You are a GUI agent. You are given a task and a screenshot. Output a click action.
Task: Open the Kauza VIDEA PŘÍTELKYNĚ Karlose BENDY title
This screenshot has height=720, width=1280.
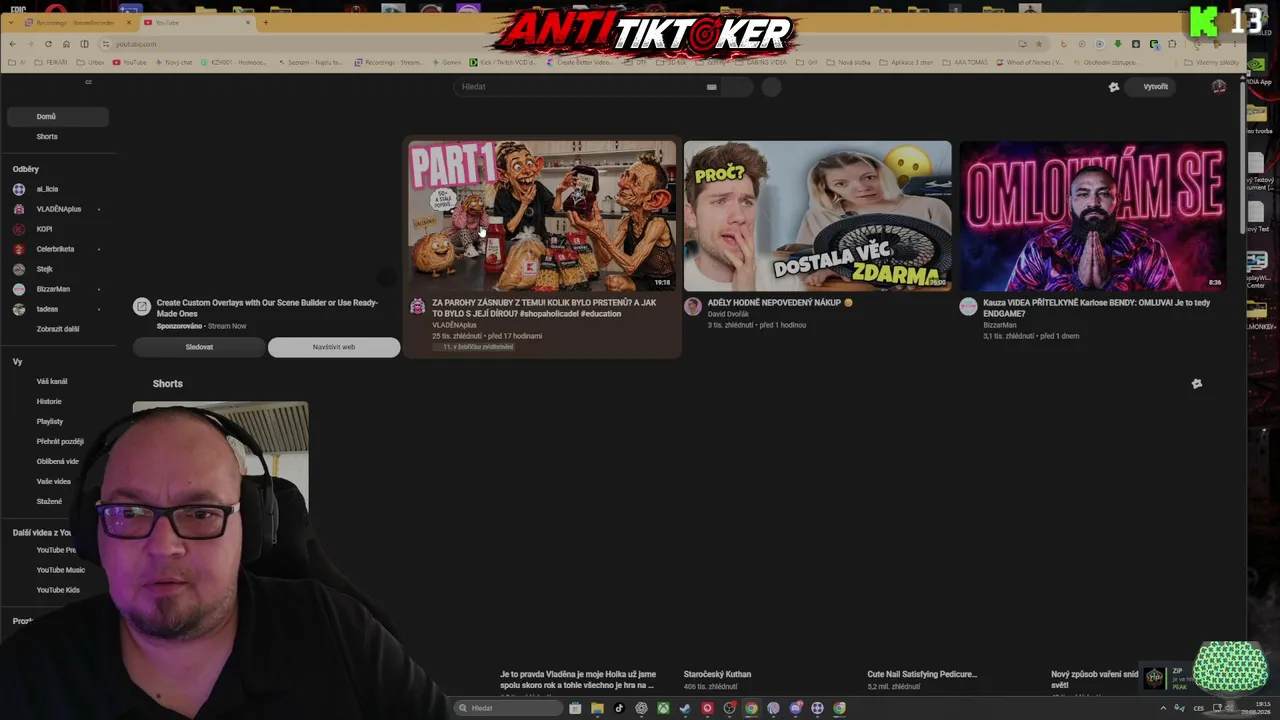point(1097,308)
